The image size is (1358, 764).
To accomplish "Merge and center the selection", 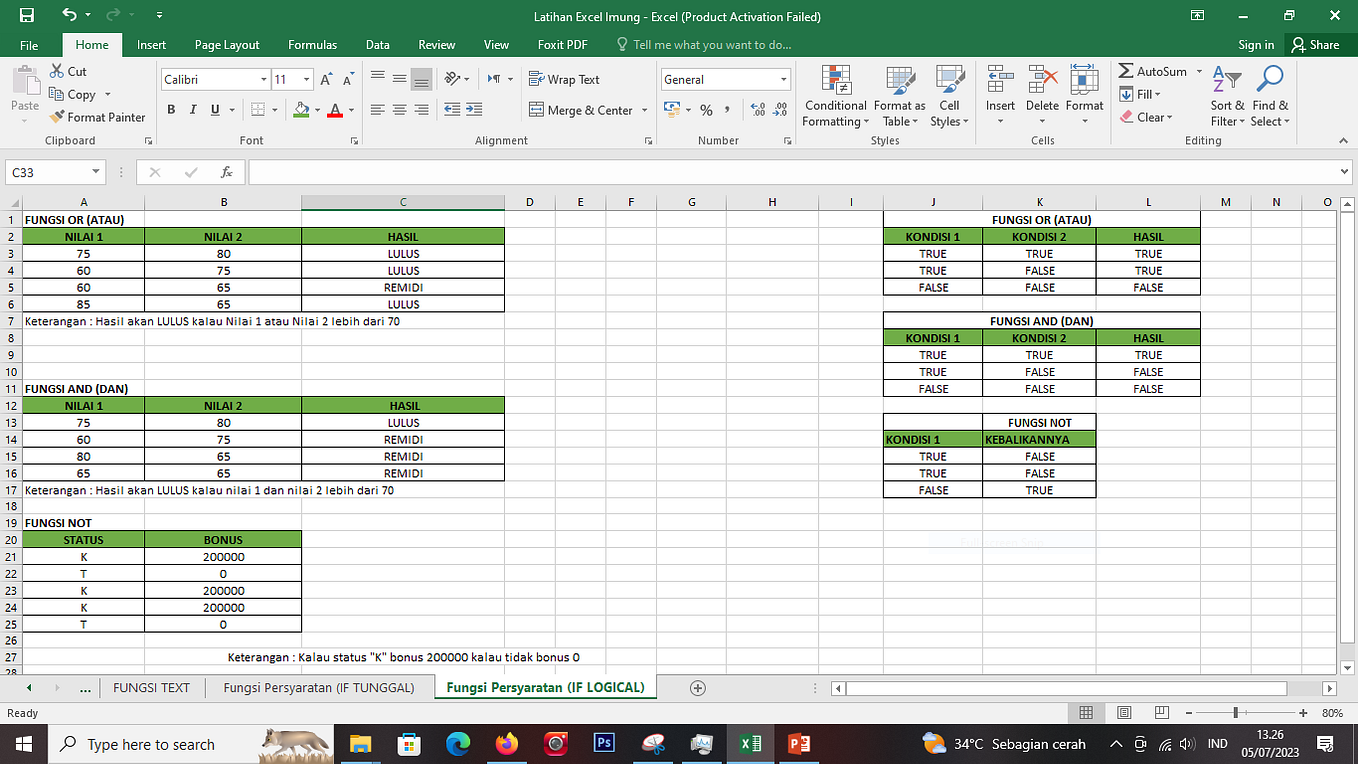I will [581, 110].
